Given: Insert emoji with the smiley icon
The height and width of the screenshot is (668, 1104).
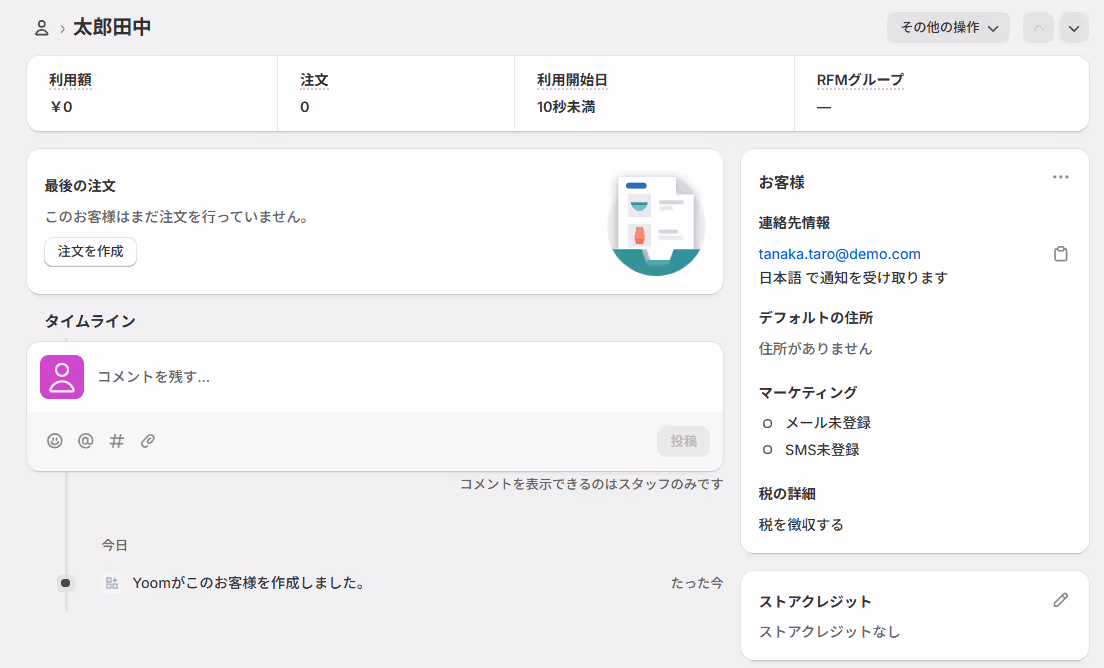Looking at the screenshot, I should point(55,441).
